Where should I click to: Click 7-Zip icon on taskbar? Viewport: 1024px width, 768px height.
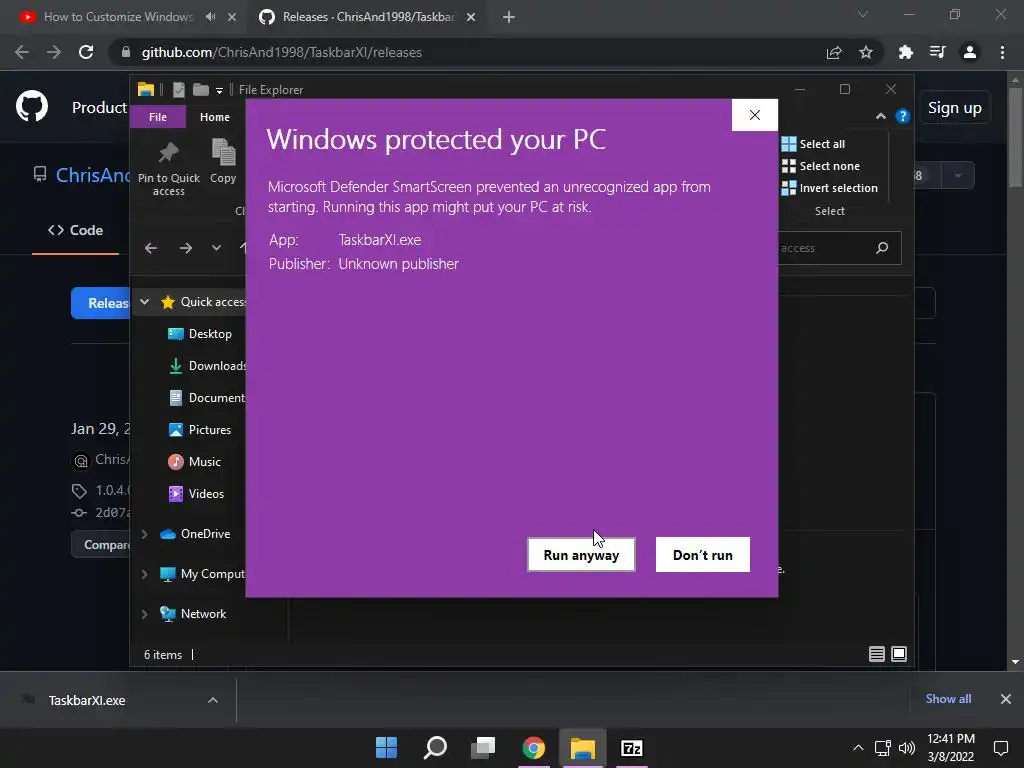click(x=632, y=748)
